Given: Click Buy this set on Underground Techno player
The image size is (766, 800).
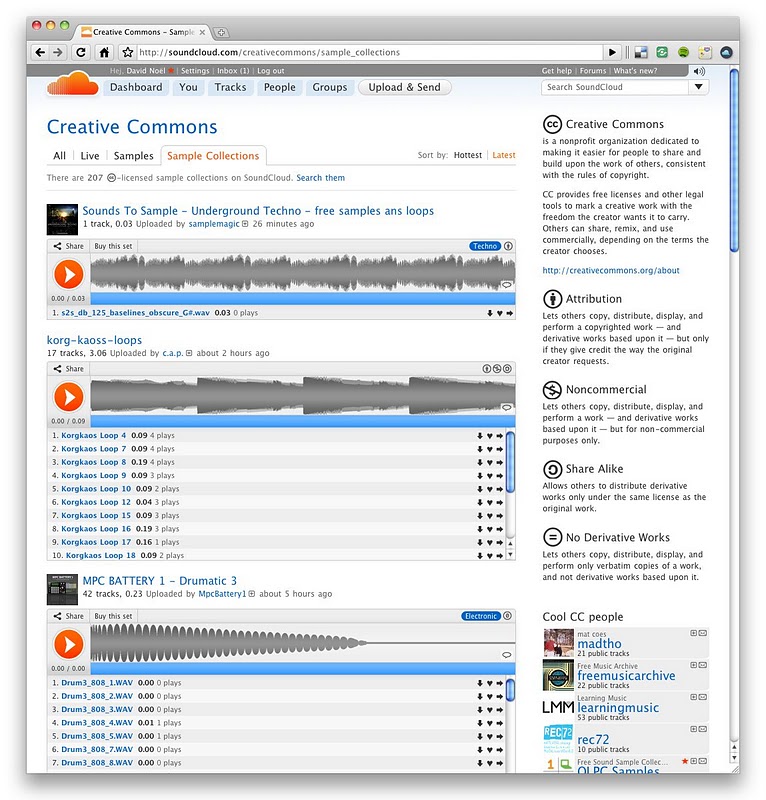Looking at the screenshot, I should pos(113,246).
